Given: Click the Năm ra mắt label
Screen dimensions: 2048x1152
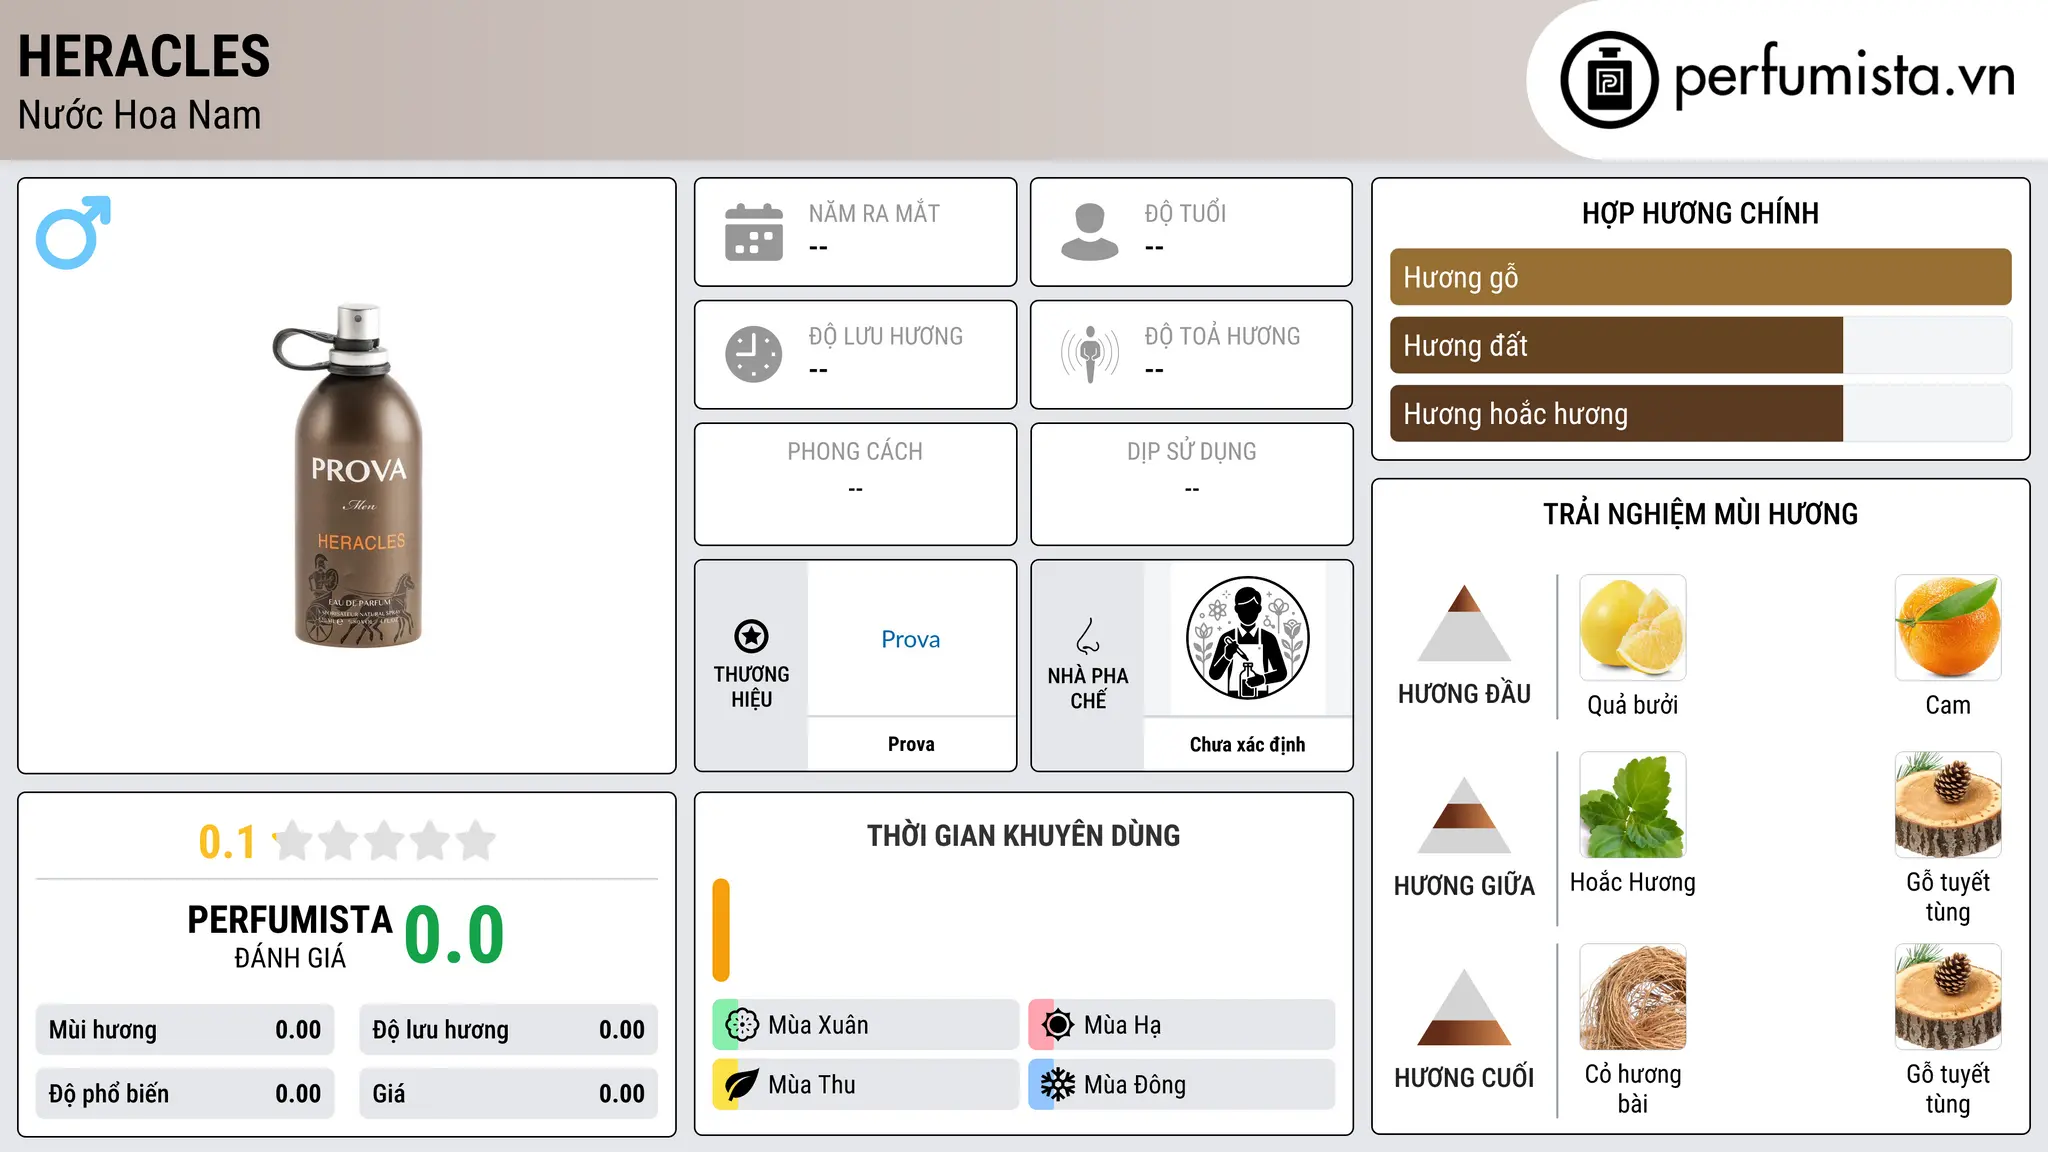Looking at the screenshot, I should (x=874, y=213).
